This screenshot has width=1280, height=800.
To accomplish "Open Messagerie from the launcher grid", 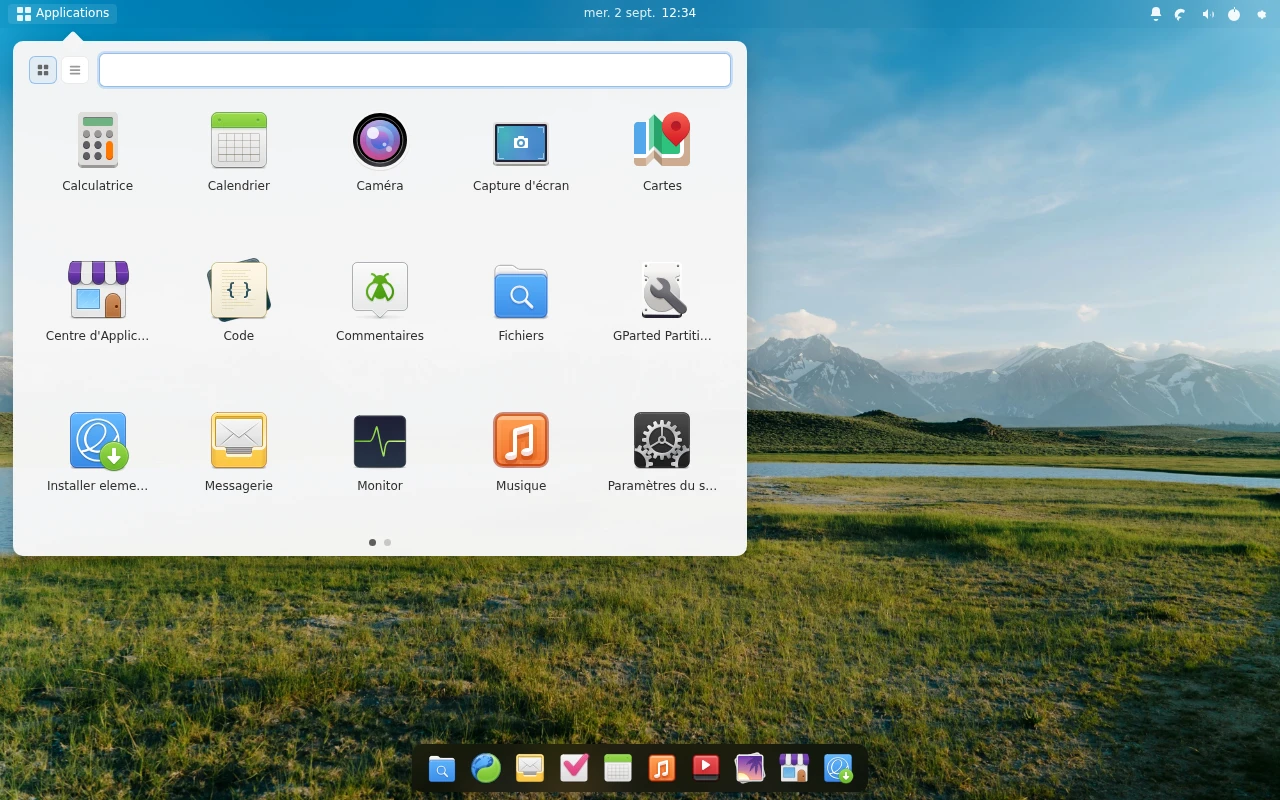I will pos(238,452).
